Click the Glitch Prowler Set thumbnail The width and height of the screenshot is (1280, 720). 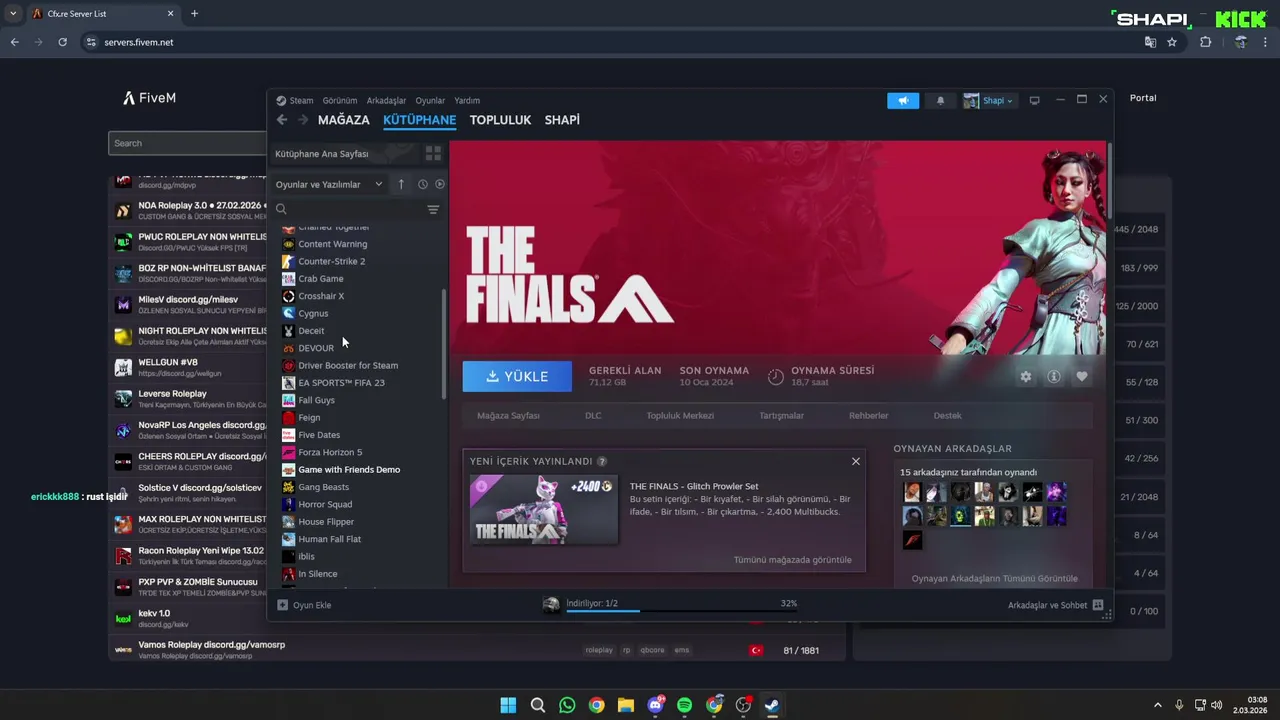click(x=544, y=510)
